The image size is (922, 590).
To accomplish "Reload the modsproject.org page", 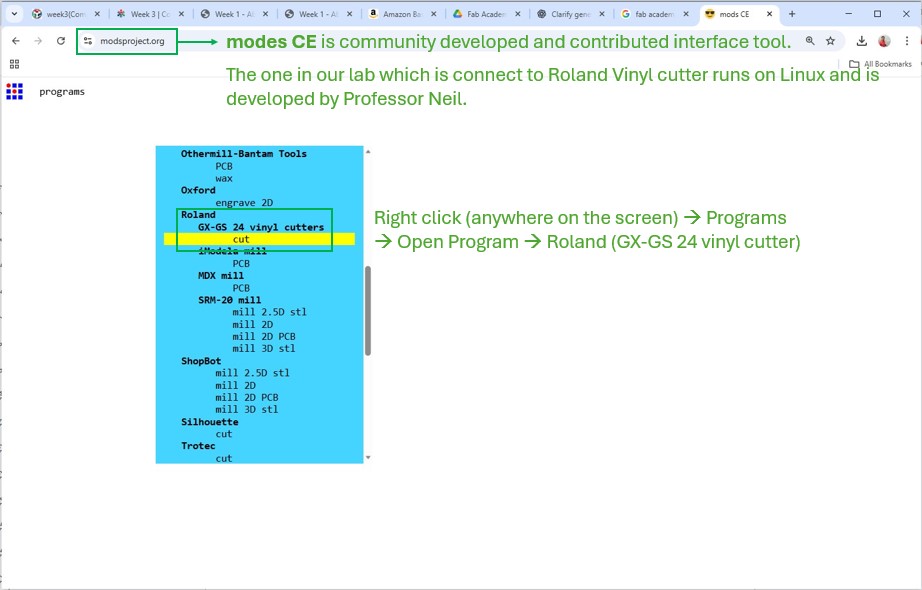I will coord(61,41).
